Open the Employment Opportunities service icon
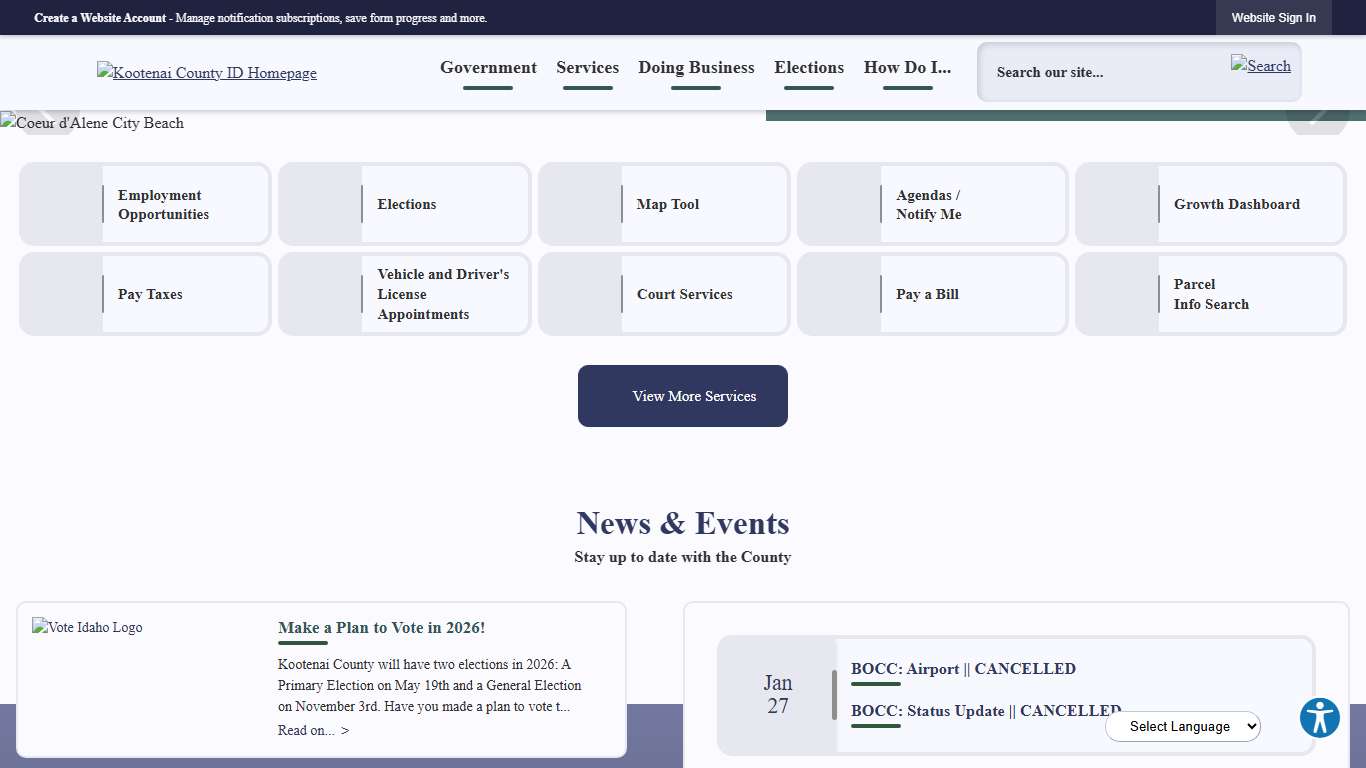The width and height of the screenshot is (1366, 768). (x=144, y=204)
